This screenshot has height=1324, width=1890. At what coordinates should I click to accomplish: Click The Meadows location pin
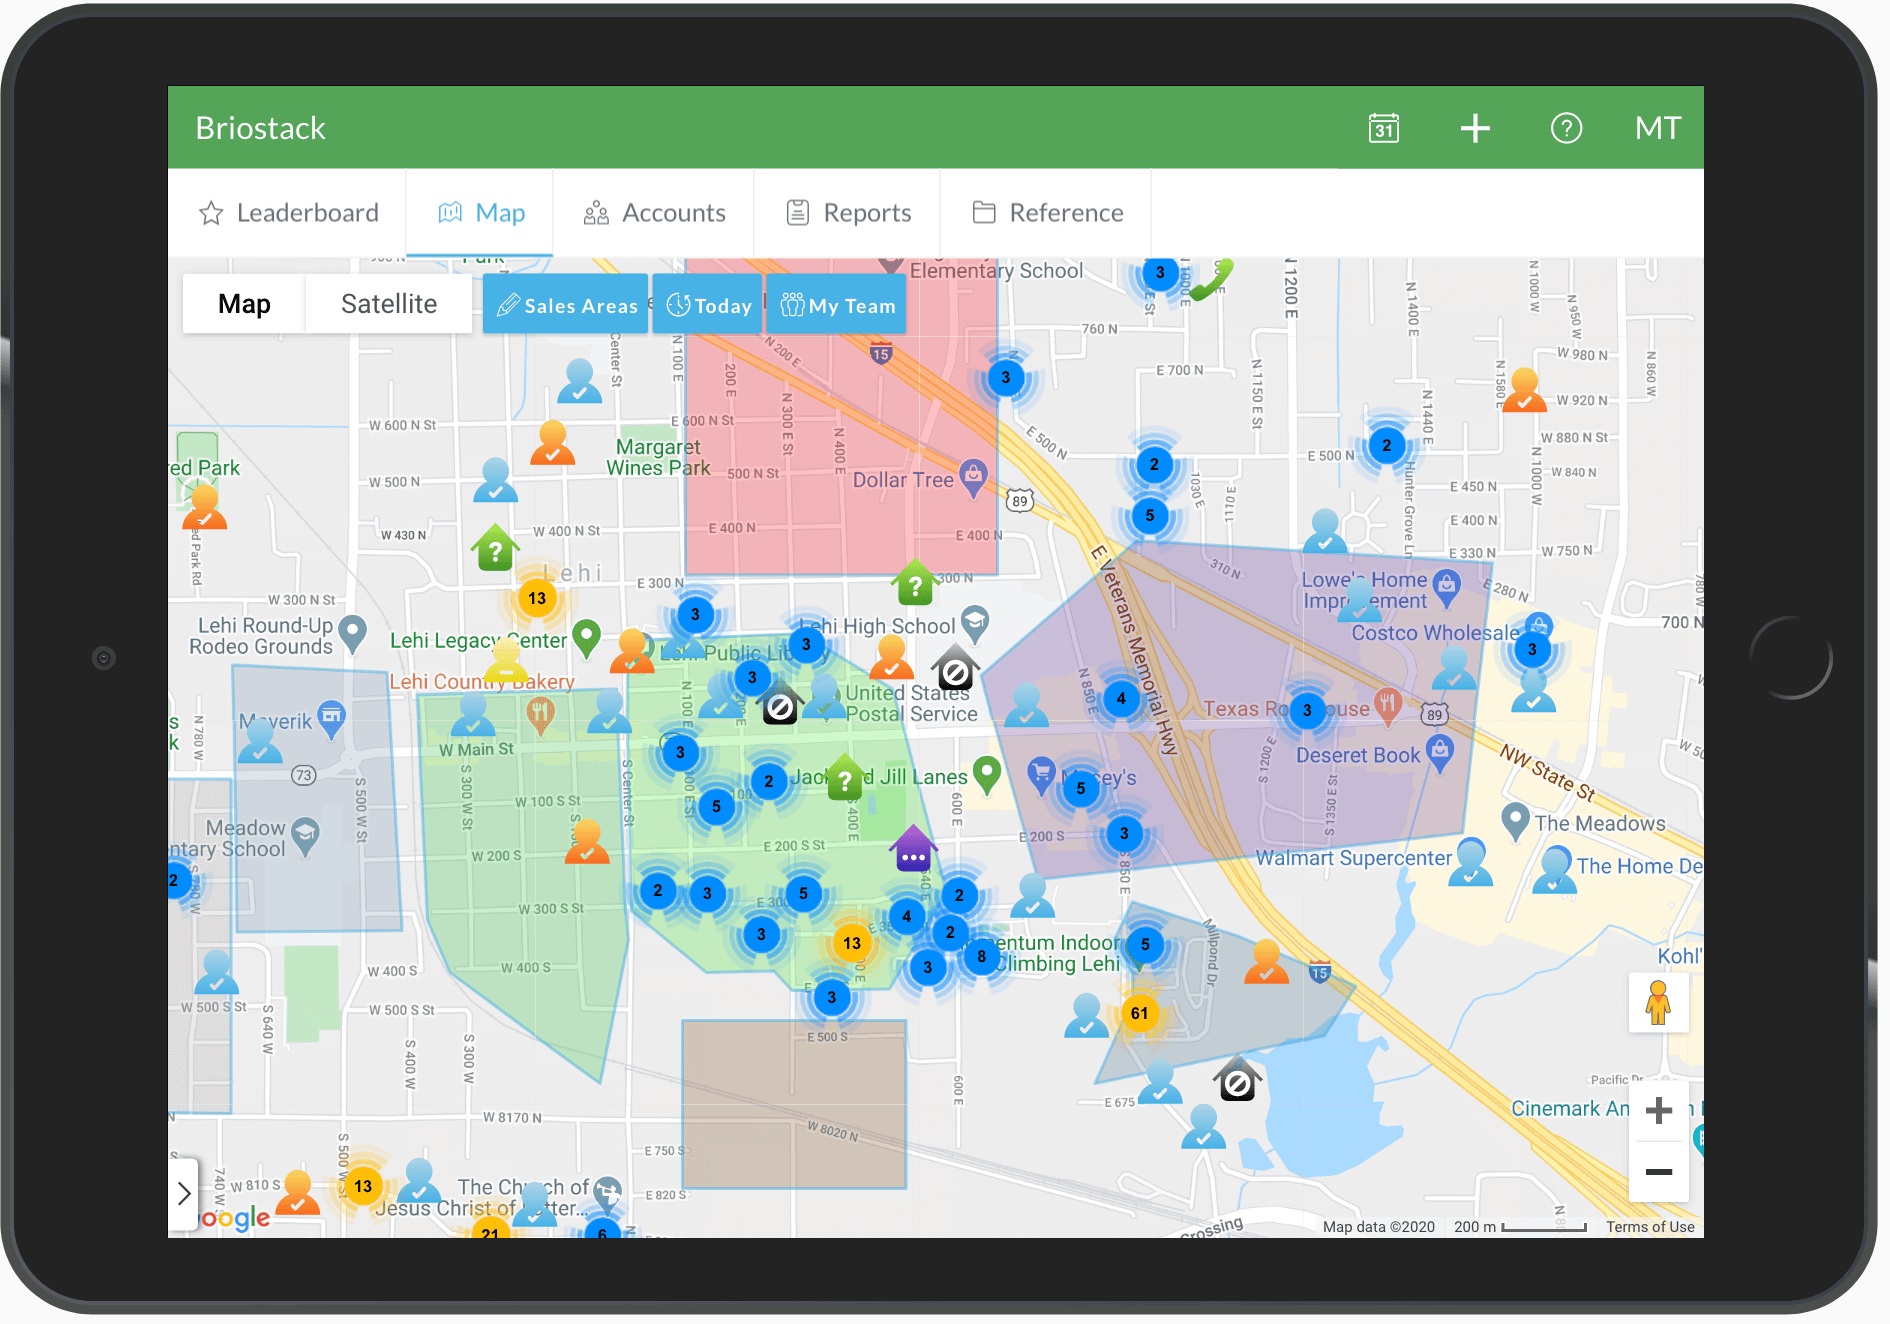coord(1515,821)
